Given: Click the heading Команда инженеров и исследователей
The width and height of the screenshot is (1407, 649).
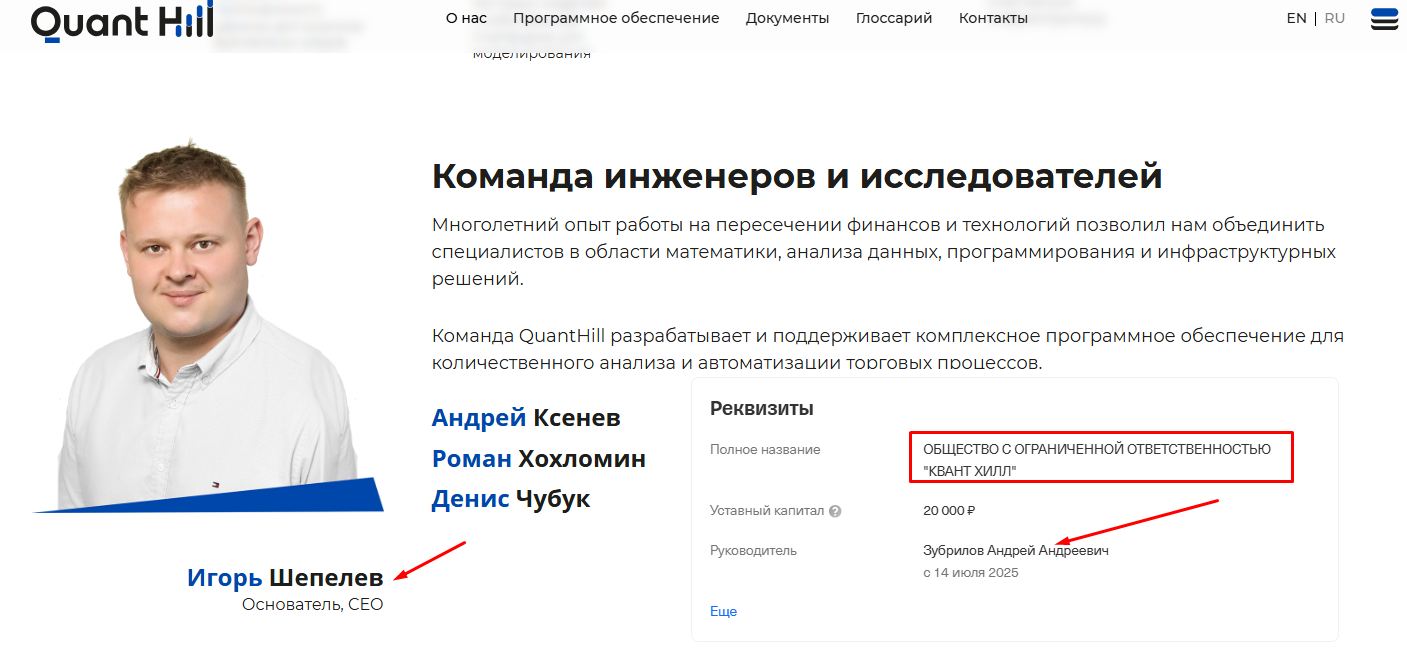Looking at the screenshot, I should [797, 176].
